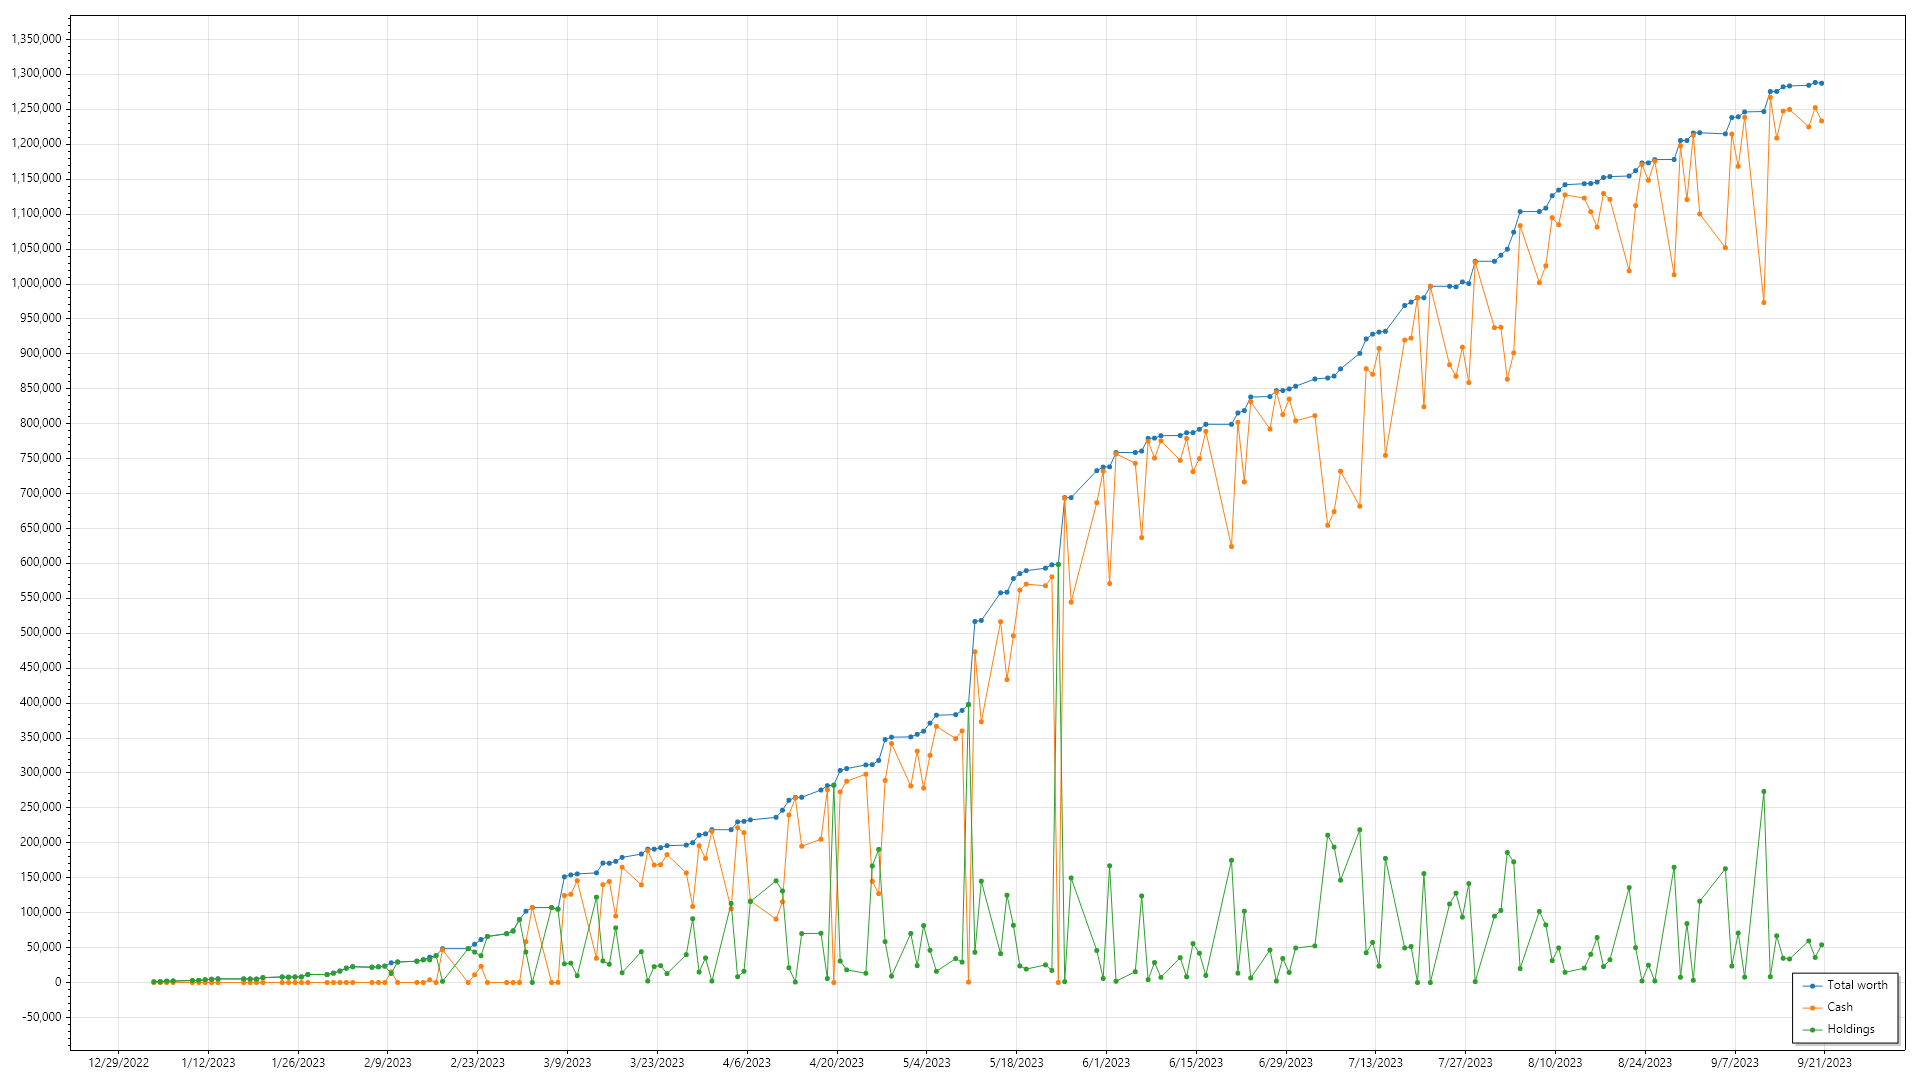
Task: Click the 350,000 y-axis label
Action: (41, 738)
